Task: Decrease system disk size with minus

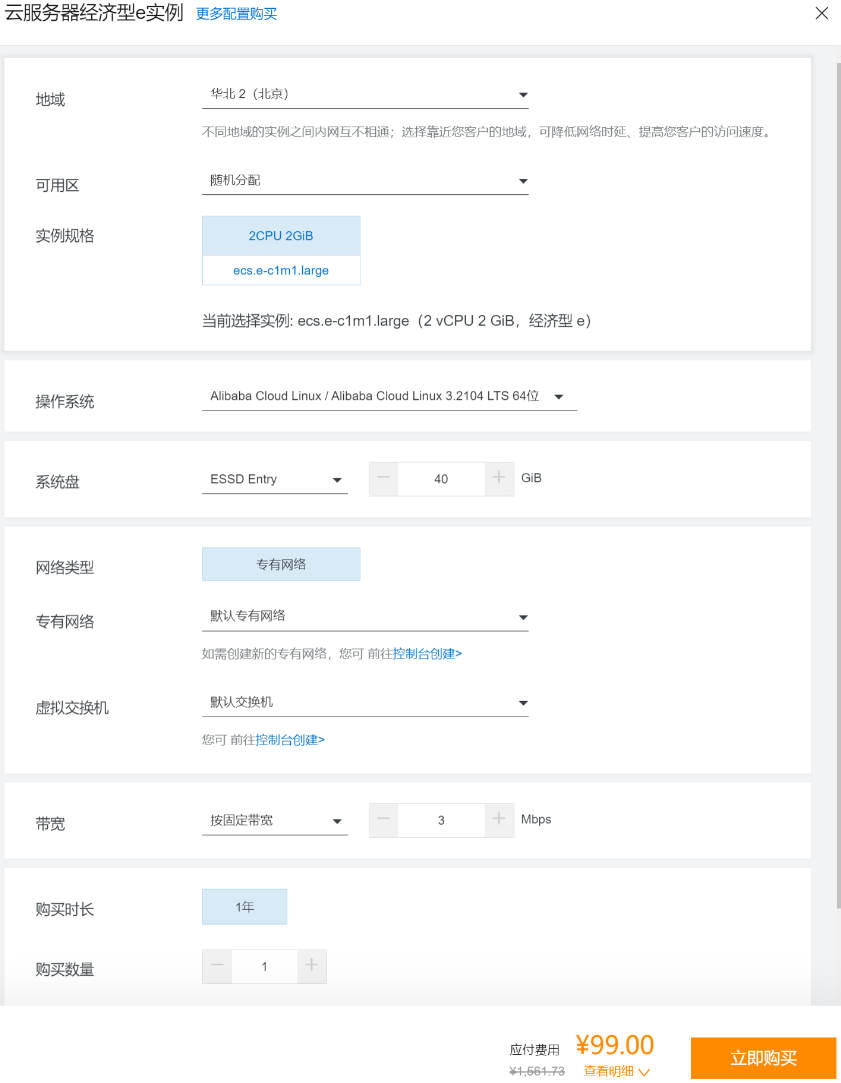Action: pyautogui.click(x=384, y=479)
